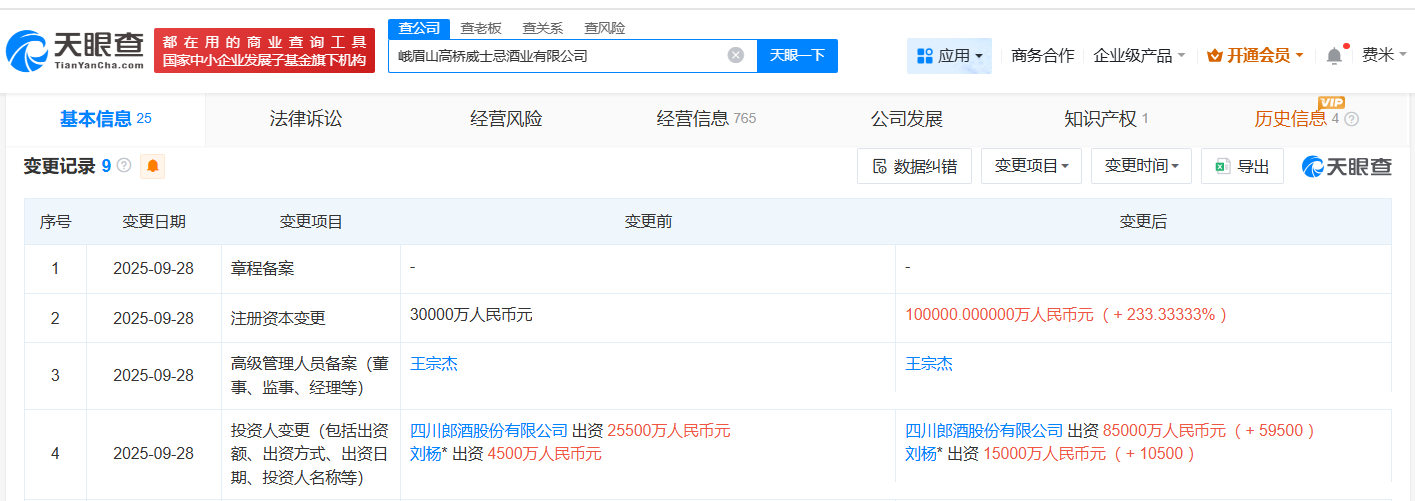This screenshot has width=1415, height=501.
Task: Open the 变更时间 filter dropdown
Action: 1141,167
